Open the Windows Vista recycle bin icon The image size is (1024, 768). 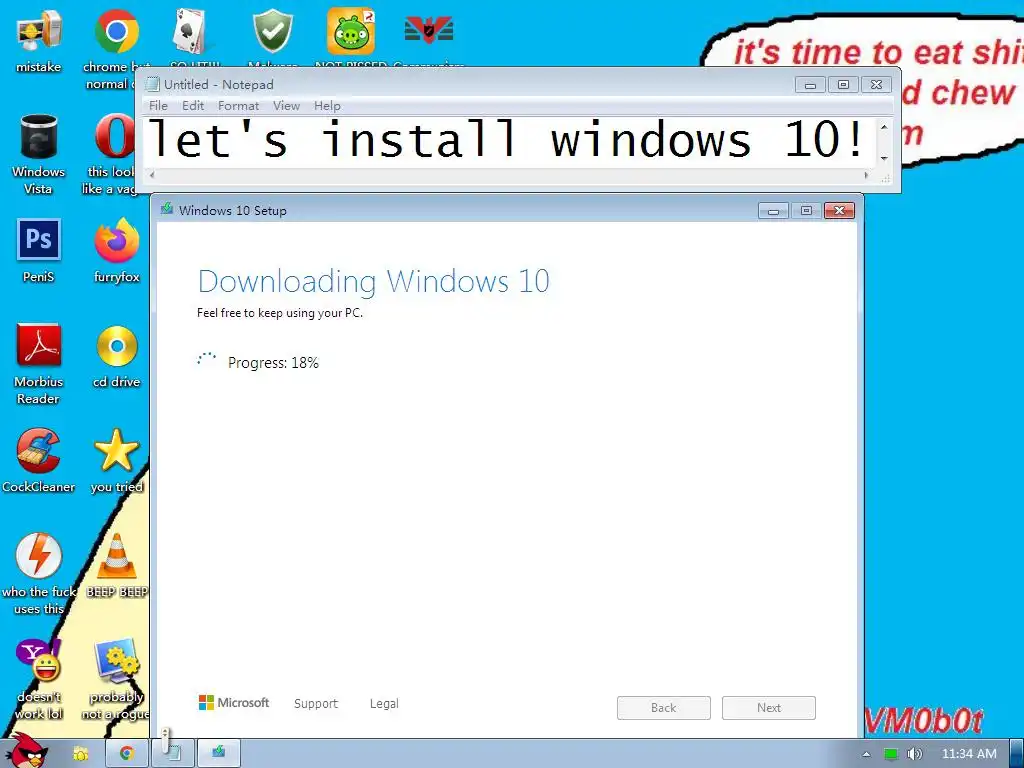point(39,136)
